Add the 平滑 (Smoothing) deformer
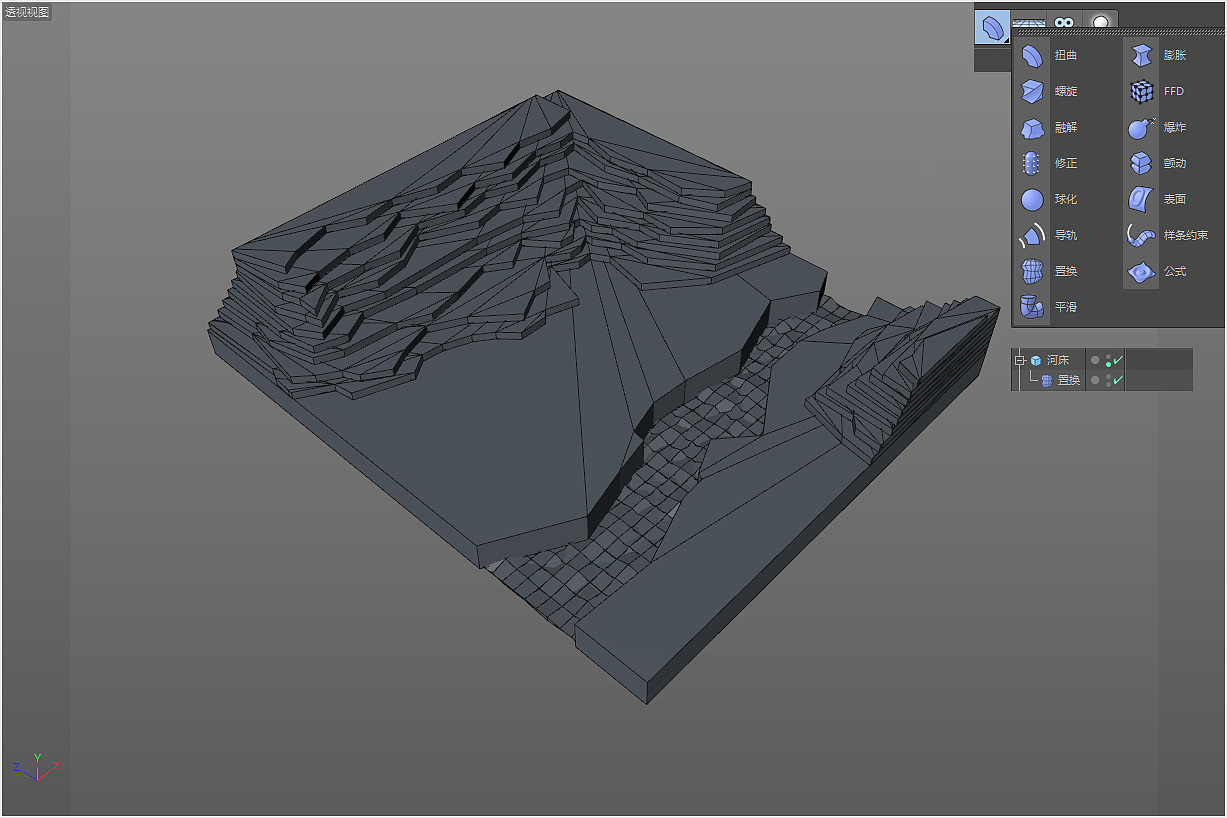Viewport: 1227px width, 818px height. 1050,308
